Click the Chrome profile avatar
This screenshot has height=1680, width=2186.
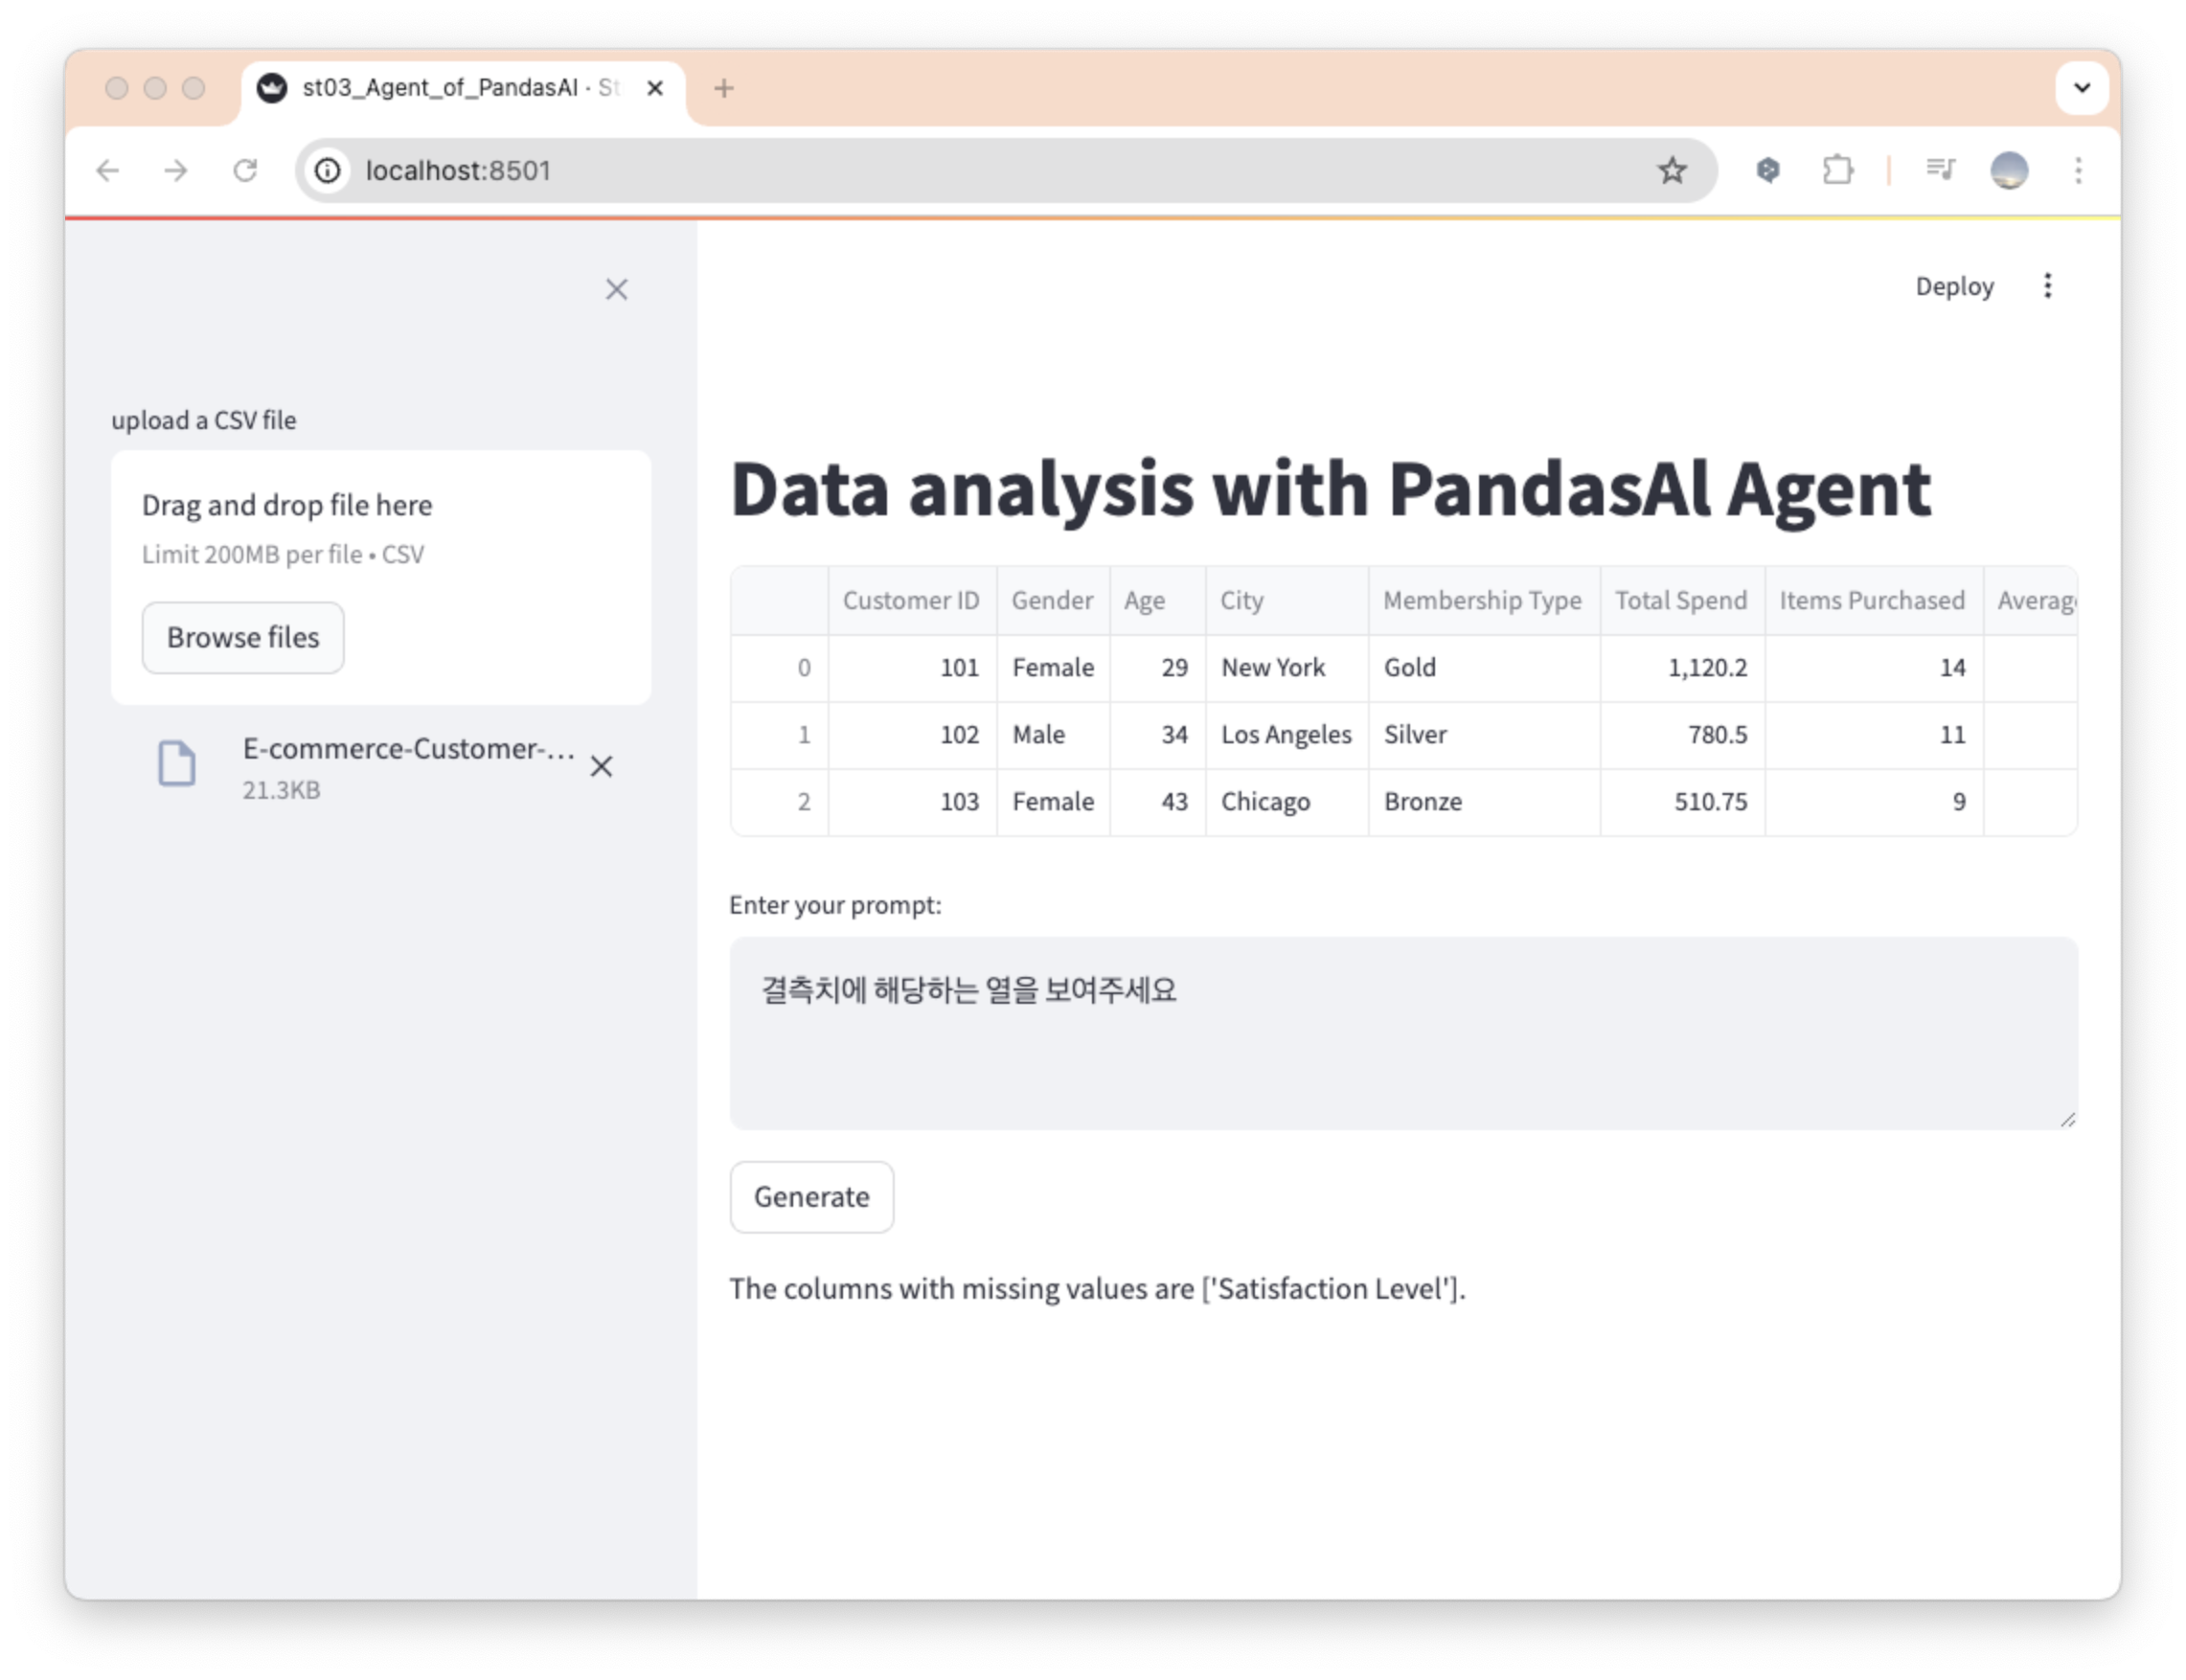click(x=2009, y=171)
